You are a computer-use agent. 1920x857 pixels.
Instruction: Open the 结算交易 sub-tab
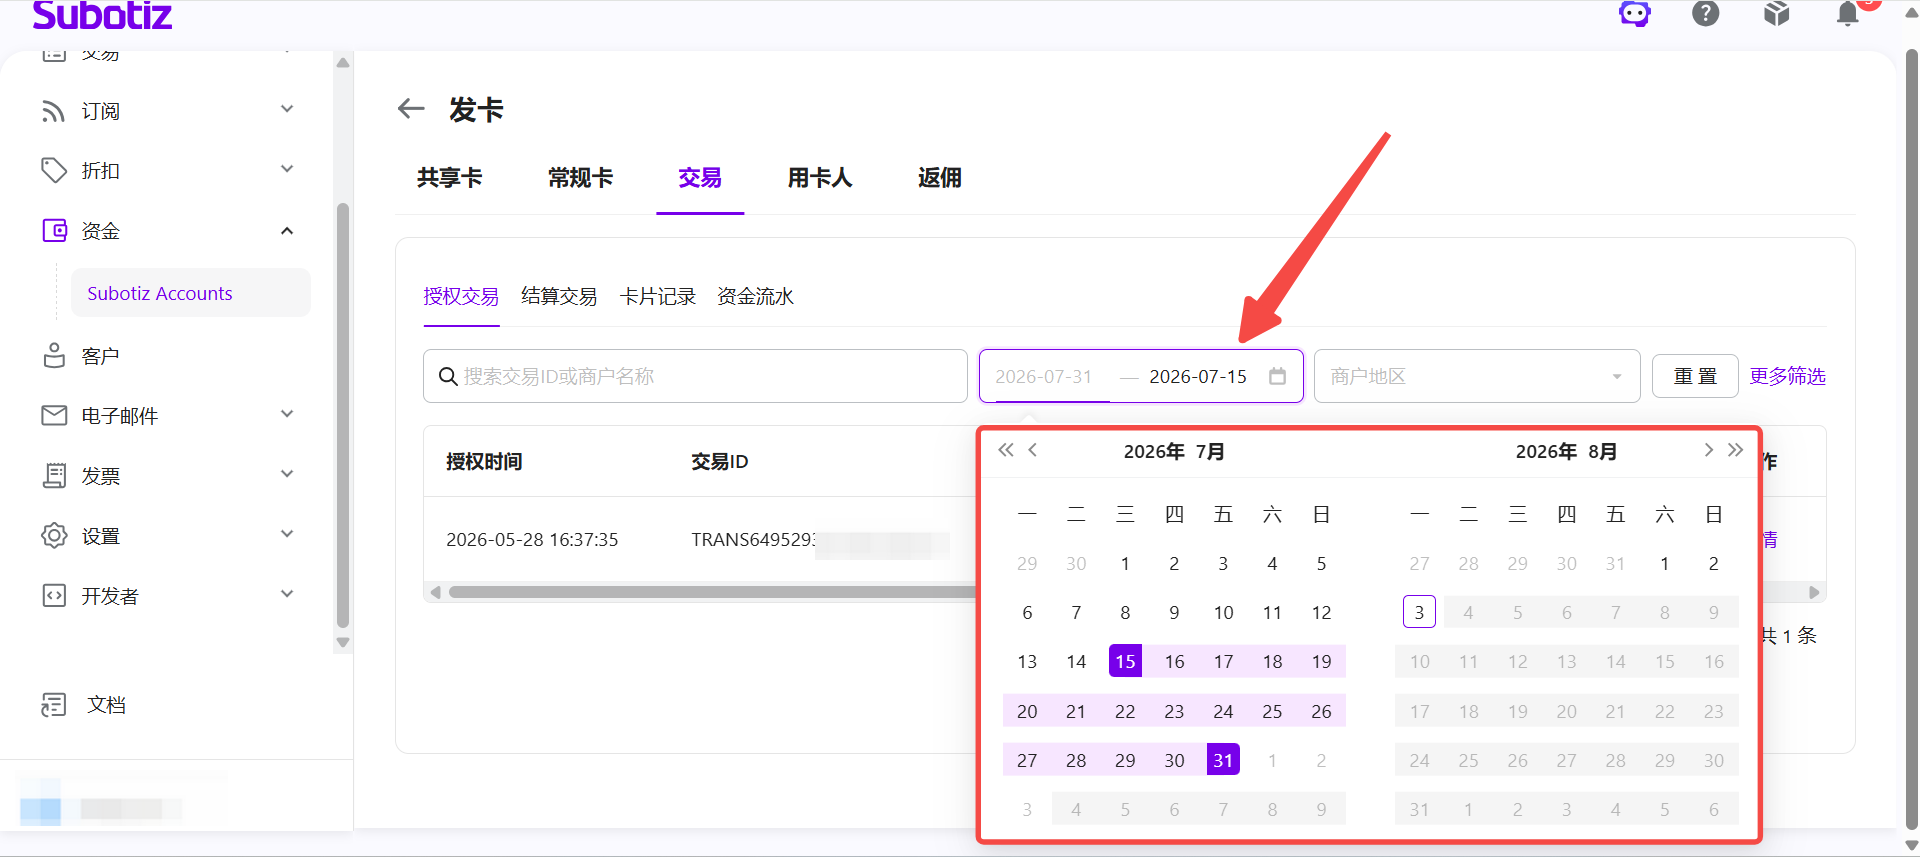tap(559, 296)
